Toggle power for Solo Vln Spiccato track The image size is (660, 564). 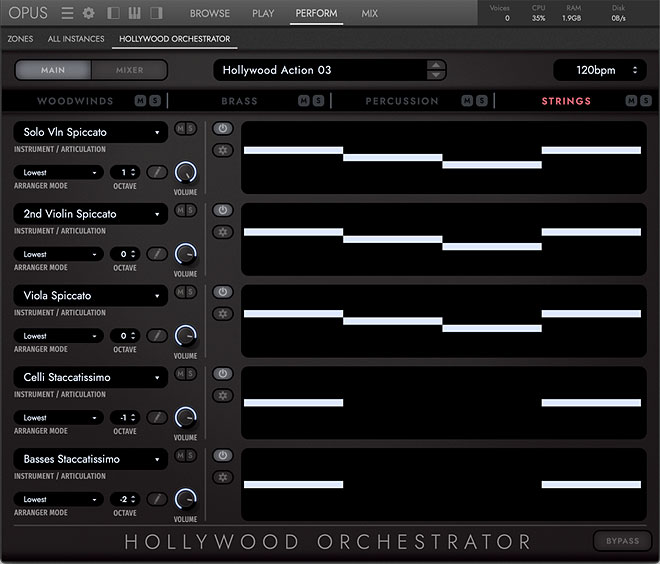[x=223, y=128]
